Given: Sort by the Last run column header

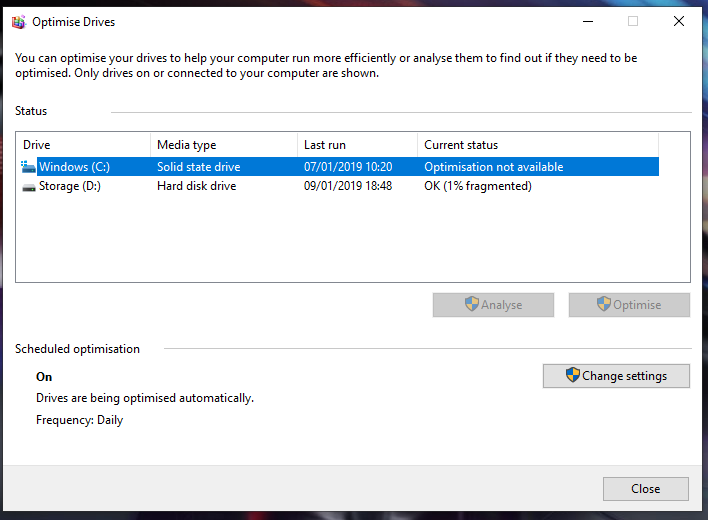Looking at the screenshot, I should point(358,145).
